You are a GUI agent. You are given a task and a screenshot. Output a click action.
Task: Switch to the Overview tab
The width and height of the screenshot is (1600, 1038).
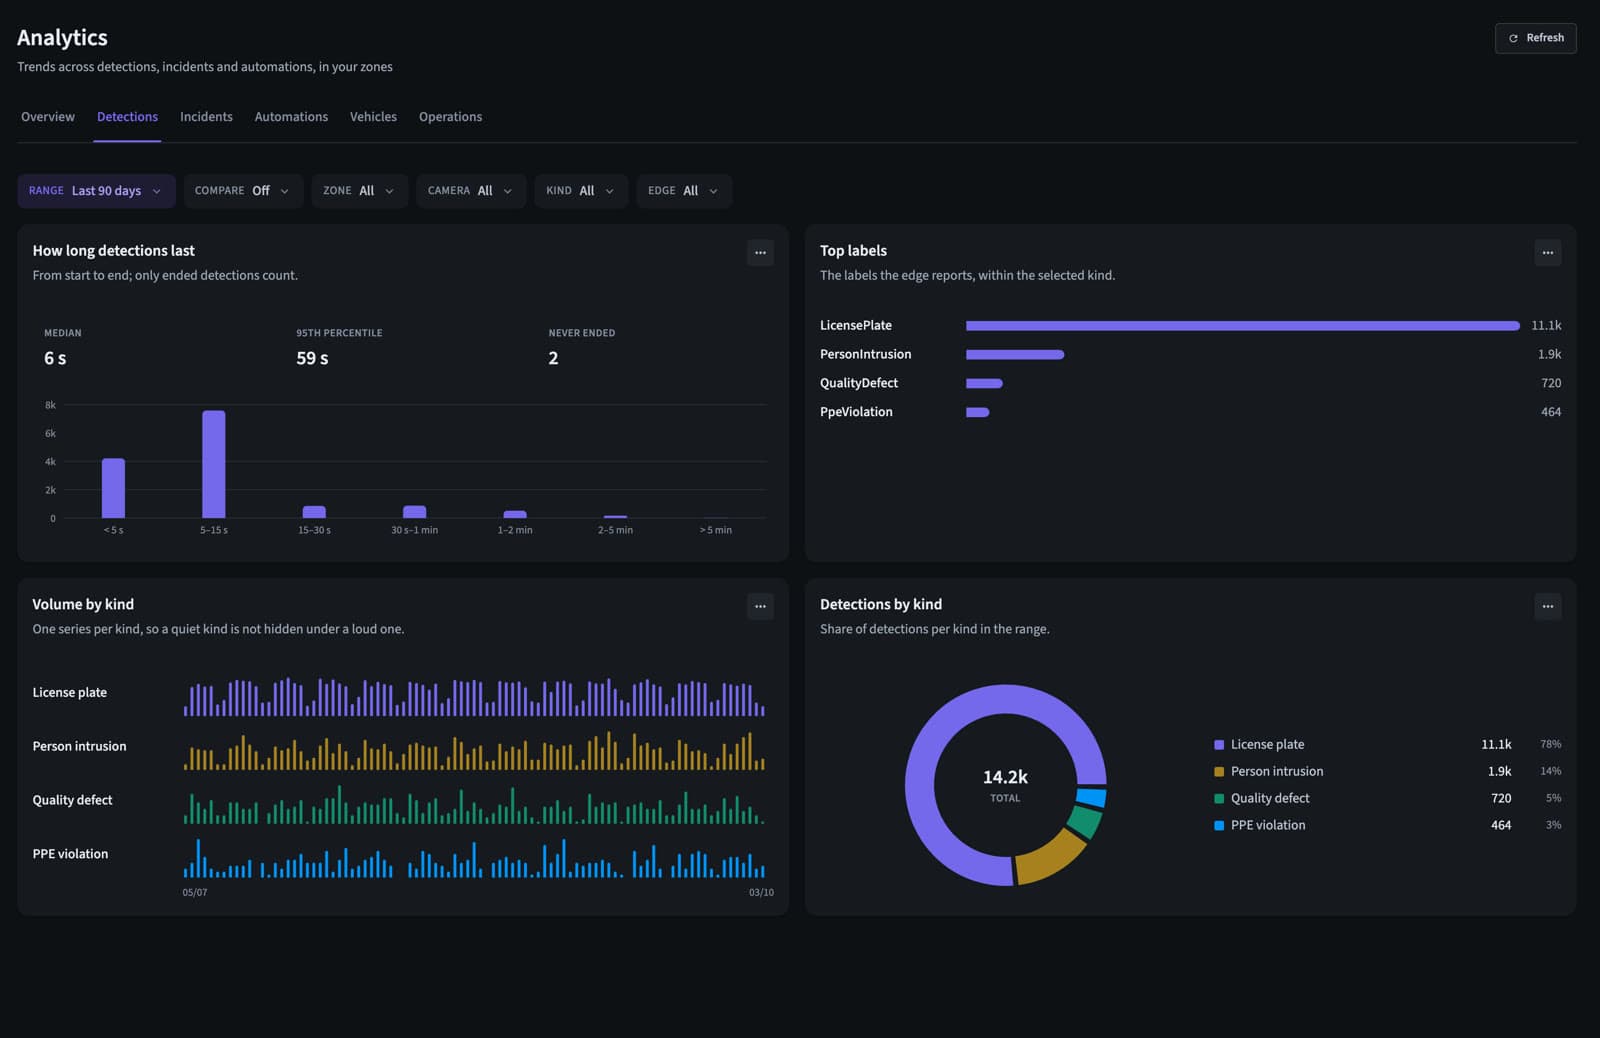pos(48,117)
